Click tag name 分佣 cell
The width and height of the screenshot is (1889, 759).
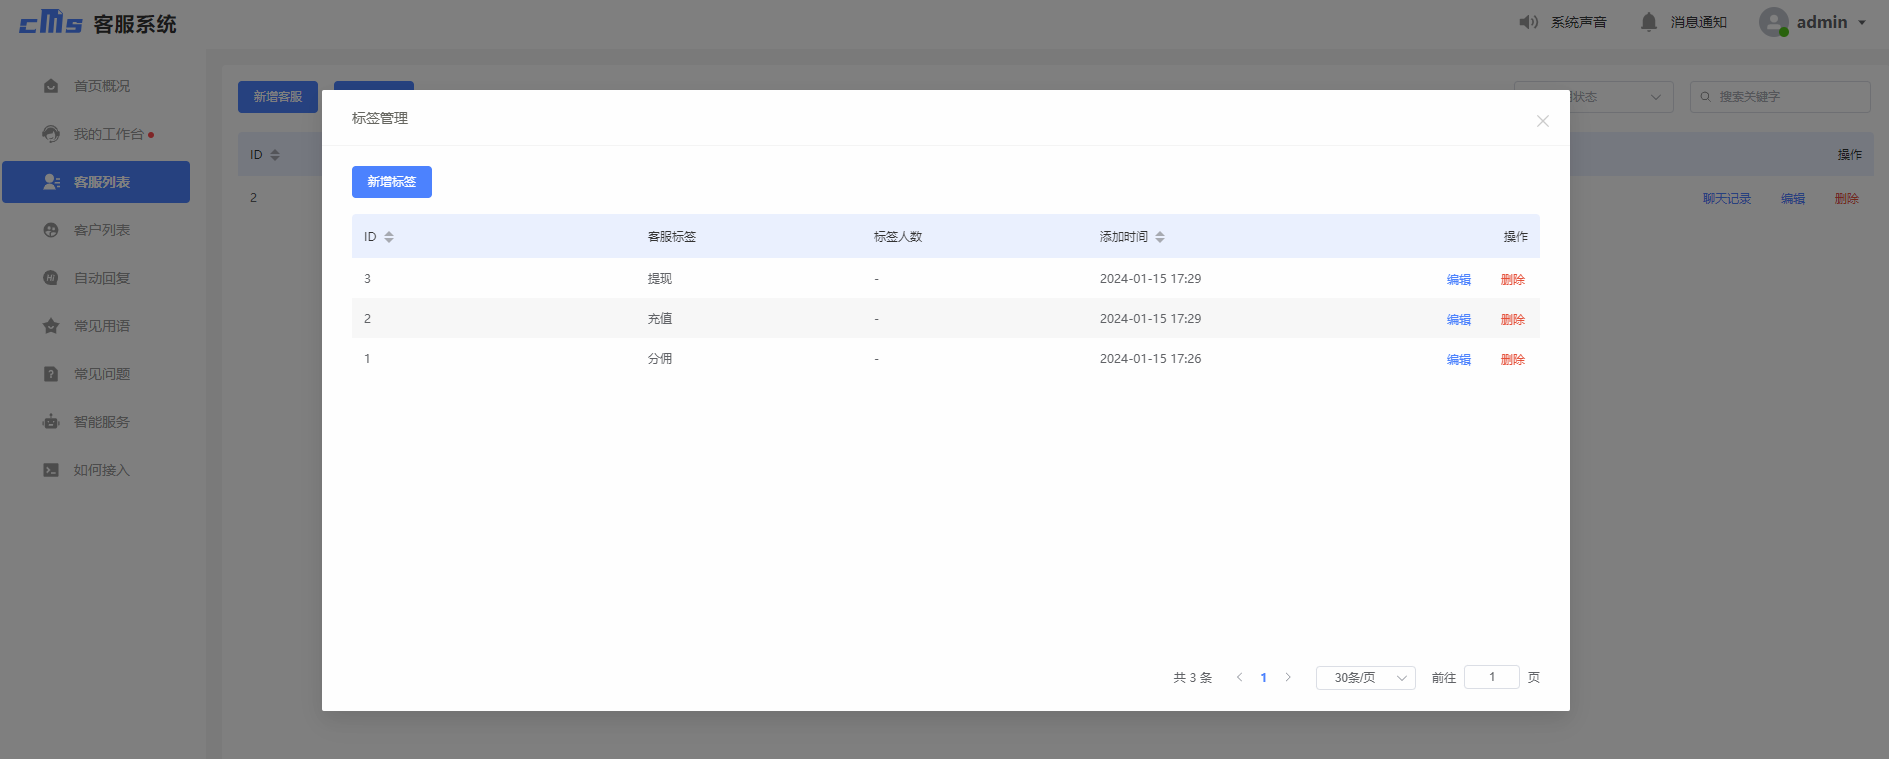[660, 359]
